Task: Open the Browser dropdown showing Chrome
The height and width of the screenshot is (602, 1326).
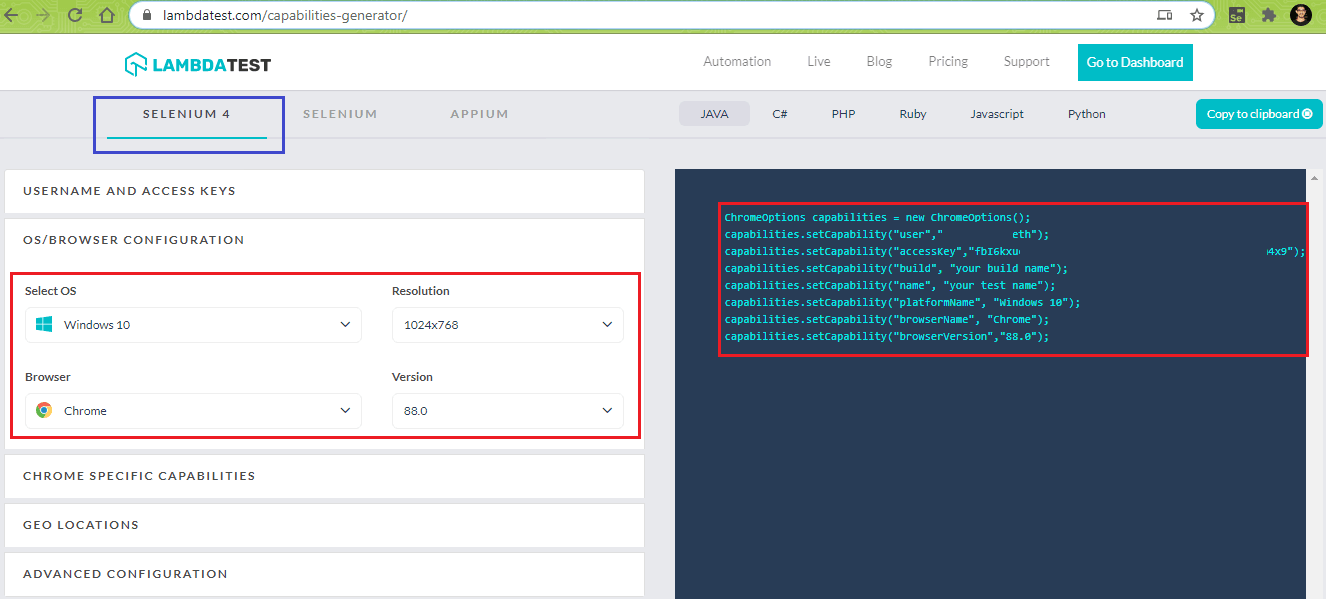Action: [193, 411]
